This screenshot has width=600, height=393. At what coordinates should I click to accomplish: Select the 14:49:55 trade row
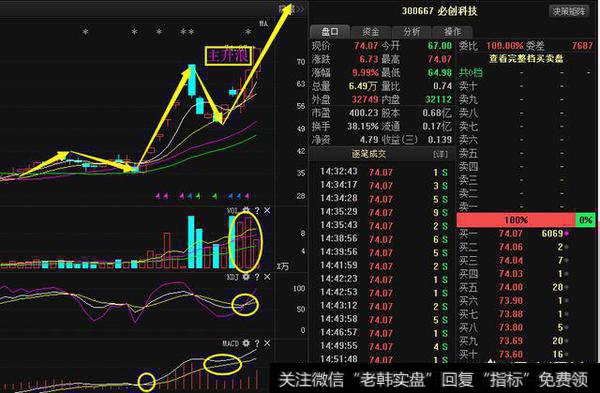pos(384,346)
